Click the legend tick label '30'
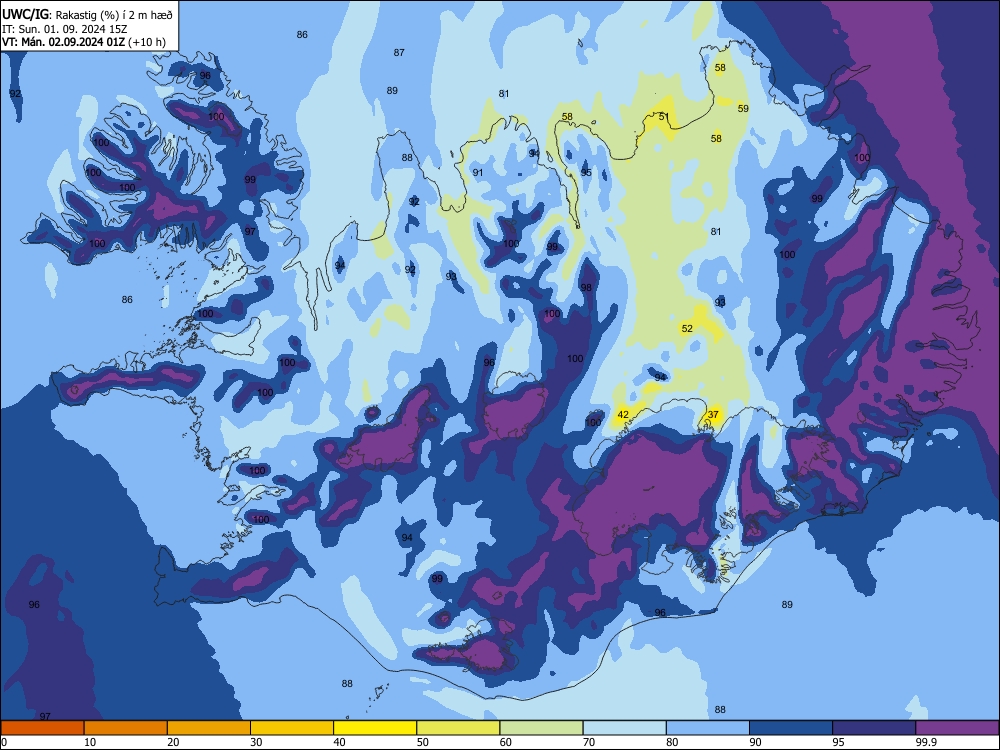1000x750 pixels. pos(256,742)
